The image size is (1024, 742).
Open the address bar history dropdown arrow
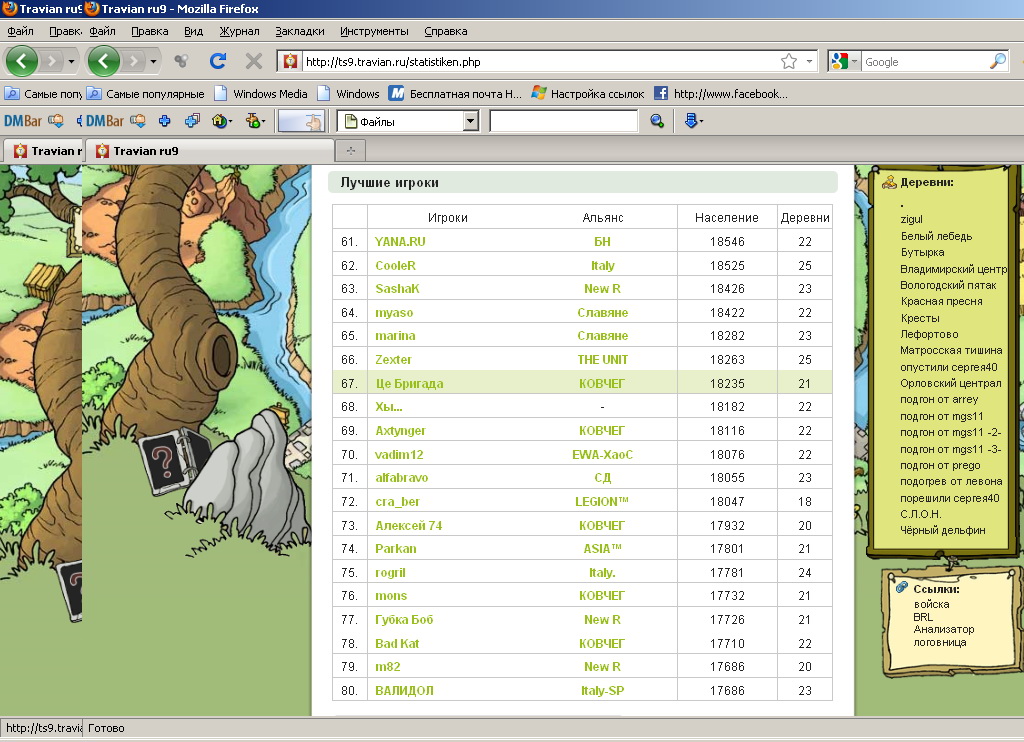809,61
